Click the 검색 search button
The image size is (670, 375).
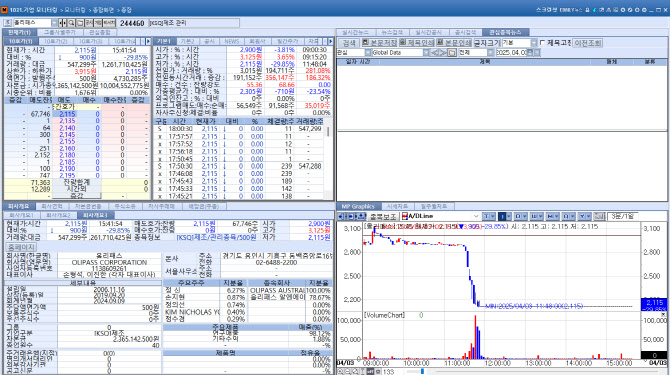point(349,43)
